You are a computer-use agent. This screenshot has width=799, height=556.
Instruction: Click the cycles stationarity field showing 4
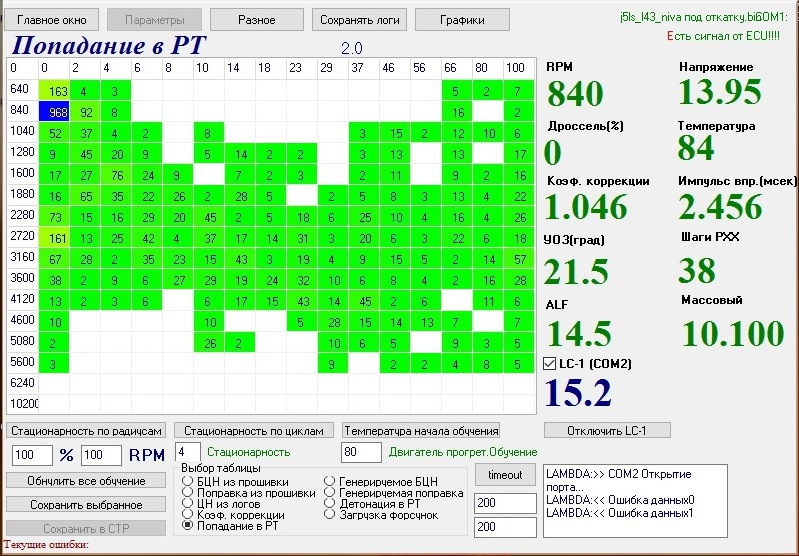[188, 452]
